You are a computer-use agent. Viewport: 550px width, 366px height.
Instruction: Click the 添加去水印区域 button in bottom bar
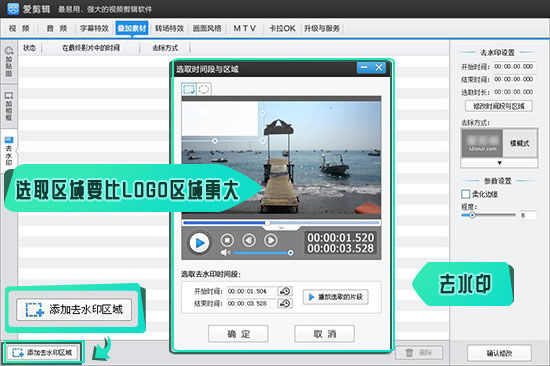[43, 352]
